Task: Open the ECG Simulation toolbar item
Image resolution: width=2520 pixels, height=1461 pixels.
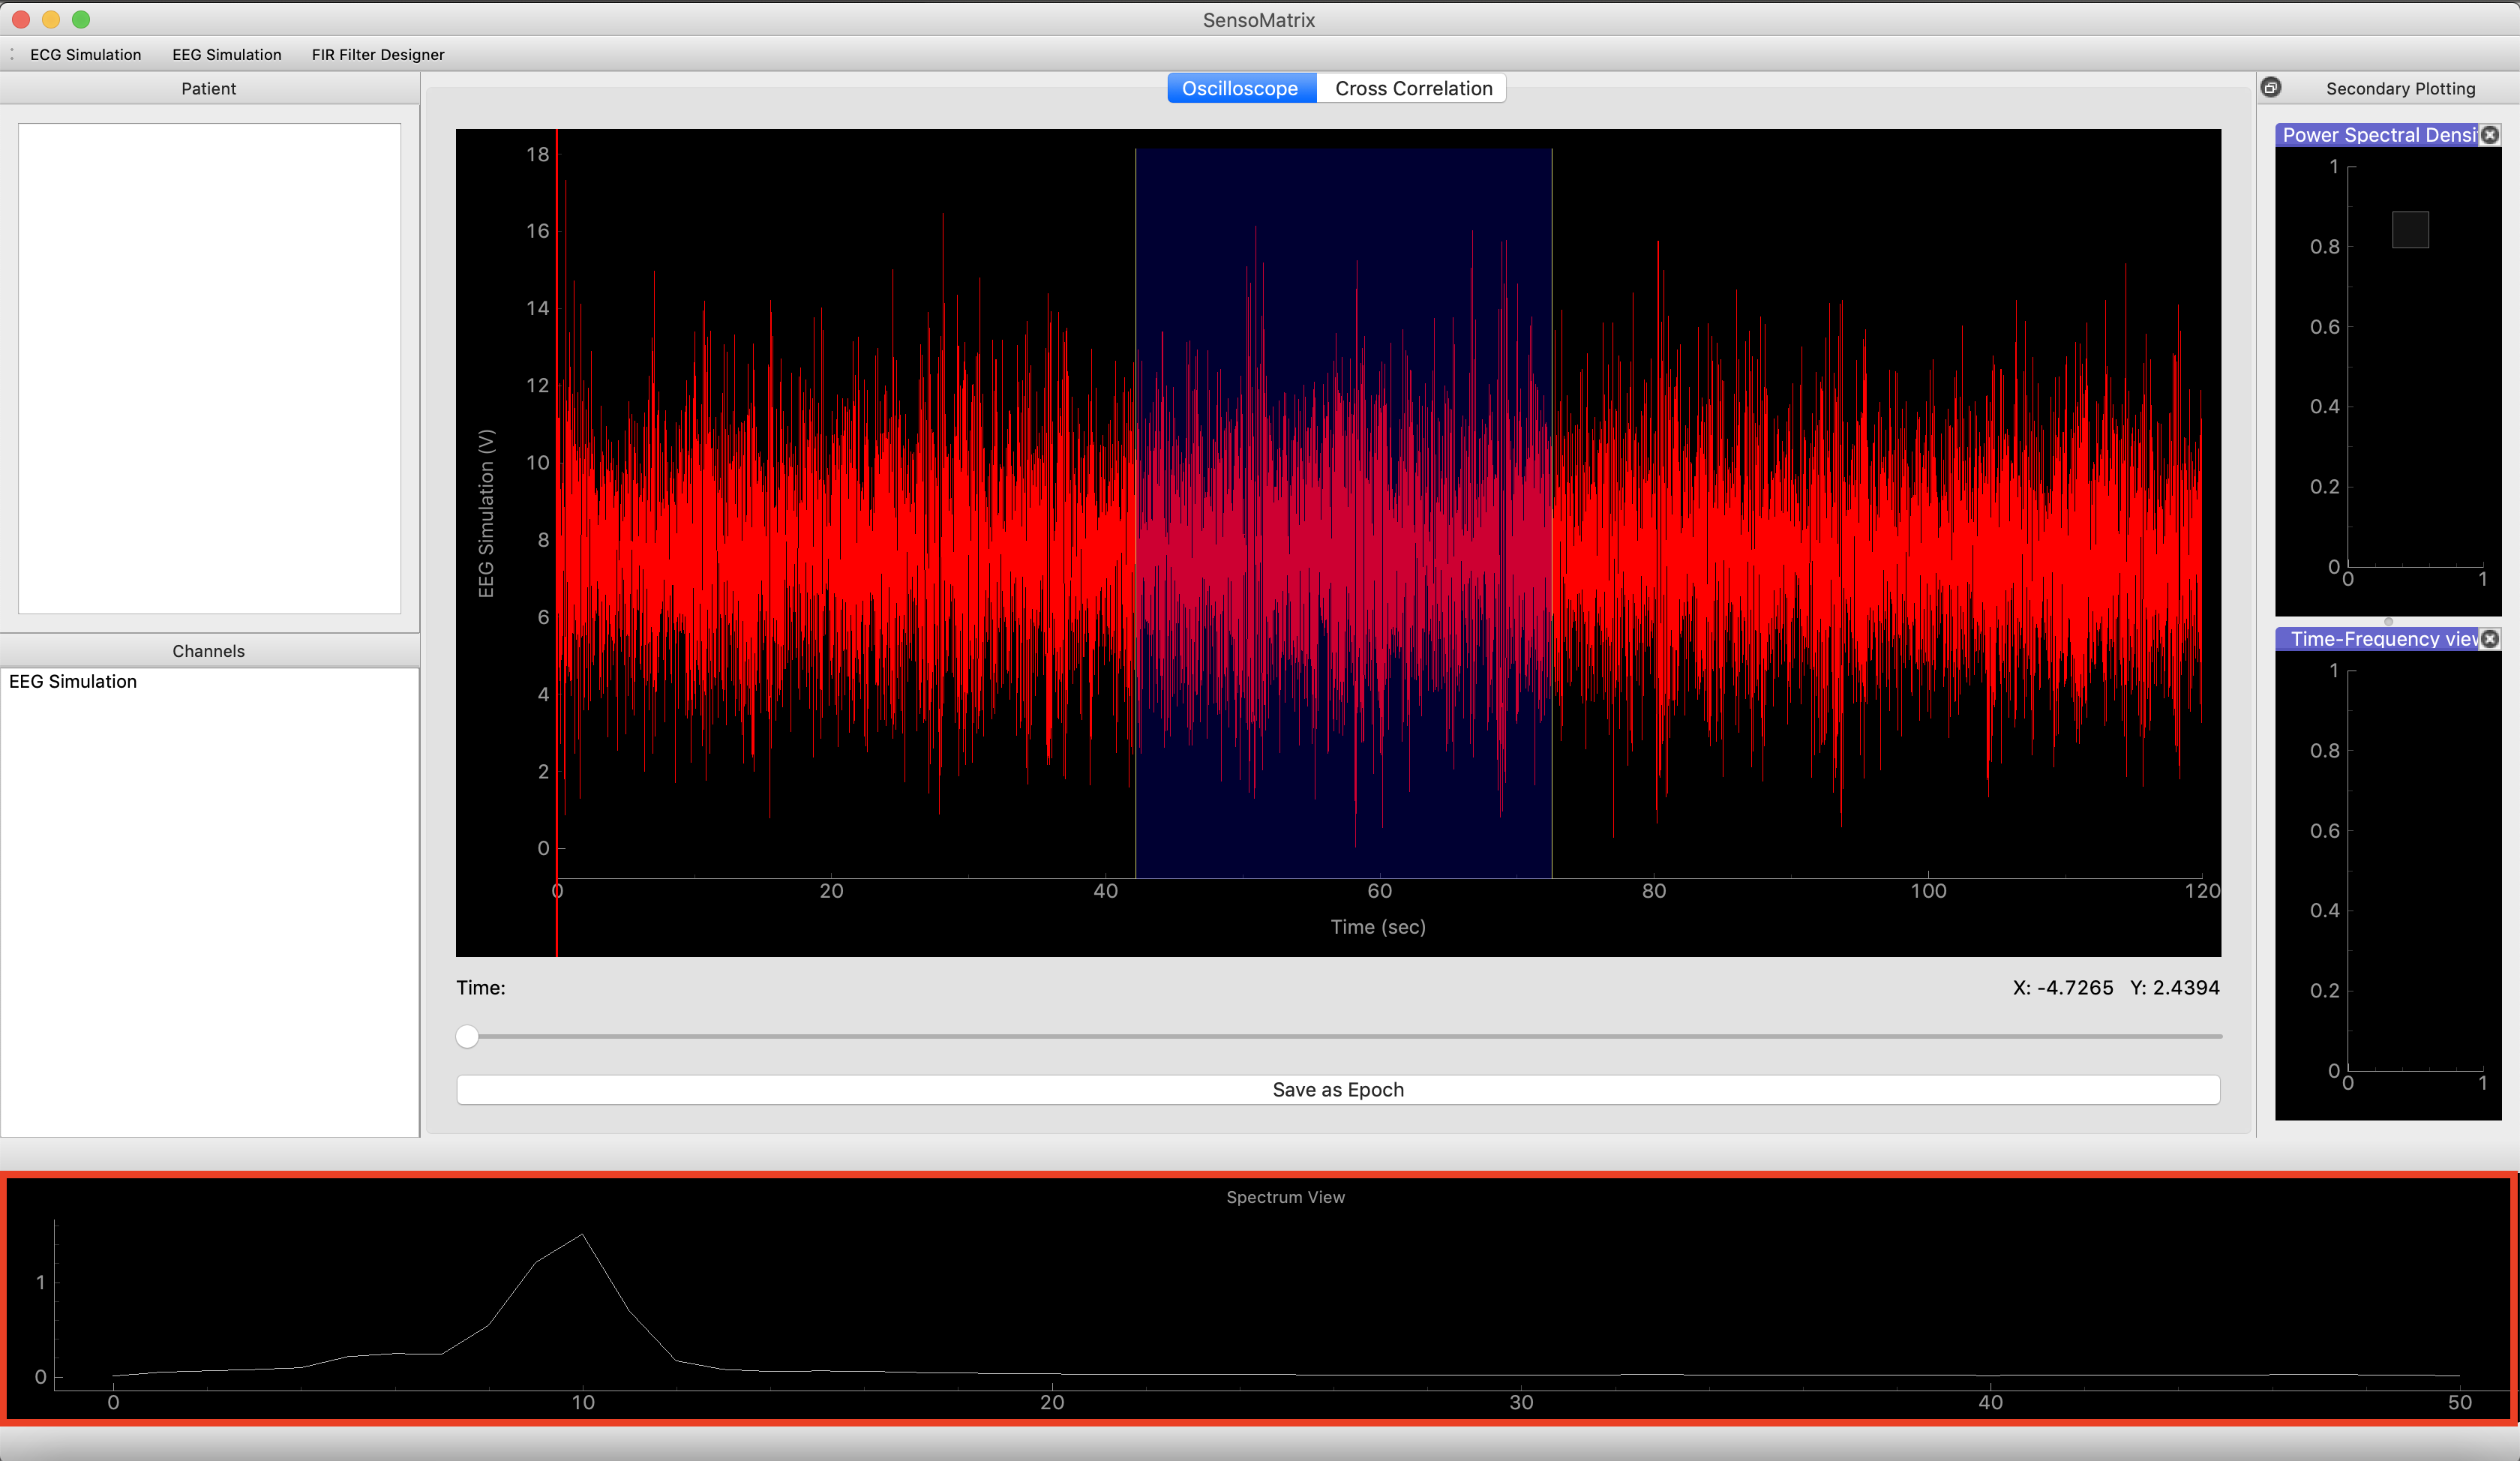Action: [x=86, y=55]
